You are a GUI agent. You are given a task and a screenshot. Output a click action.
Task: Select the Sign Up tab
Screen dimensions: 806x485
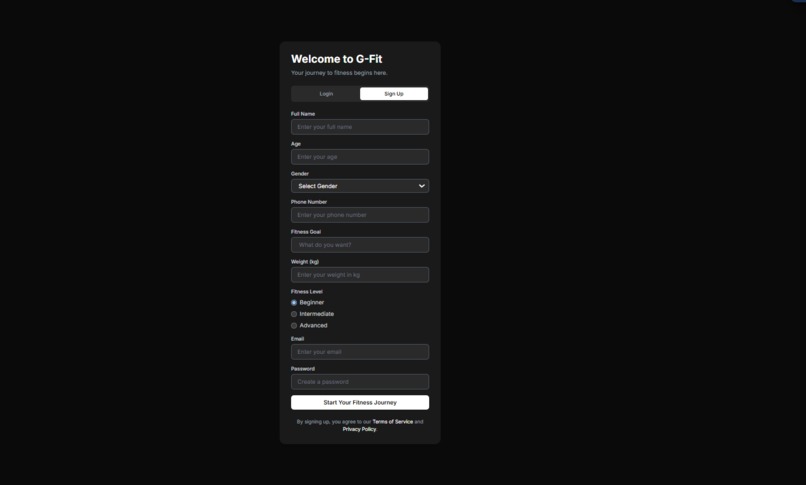coord(394,94)
